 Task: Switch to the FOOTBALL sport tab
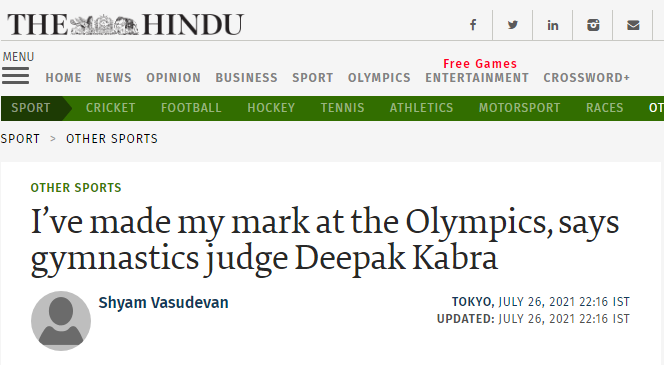191,108
